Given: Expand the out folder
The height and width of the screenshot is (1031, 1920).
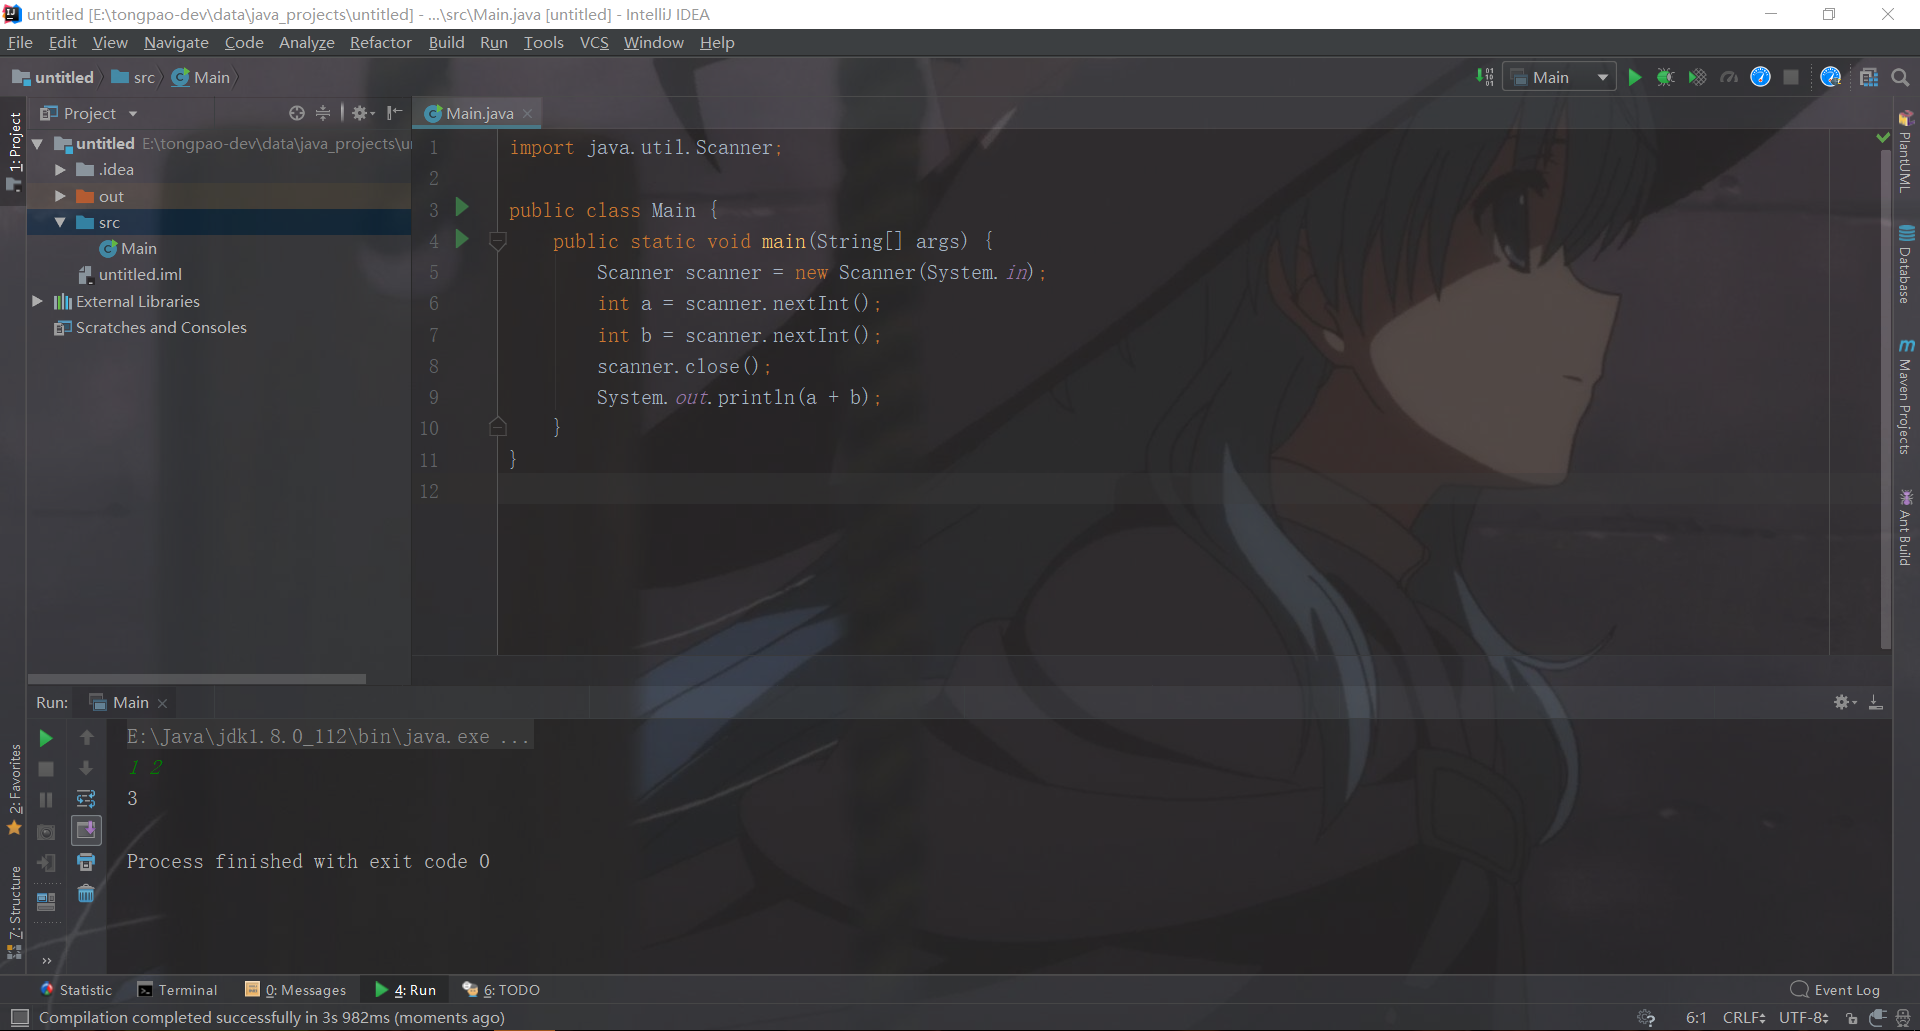Looking at the screenshot, I should 60,196.
